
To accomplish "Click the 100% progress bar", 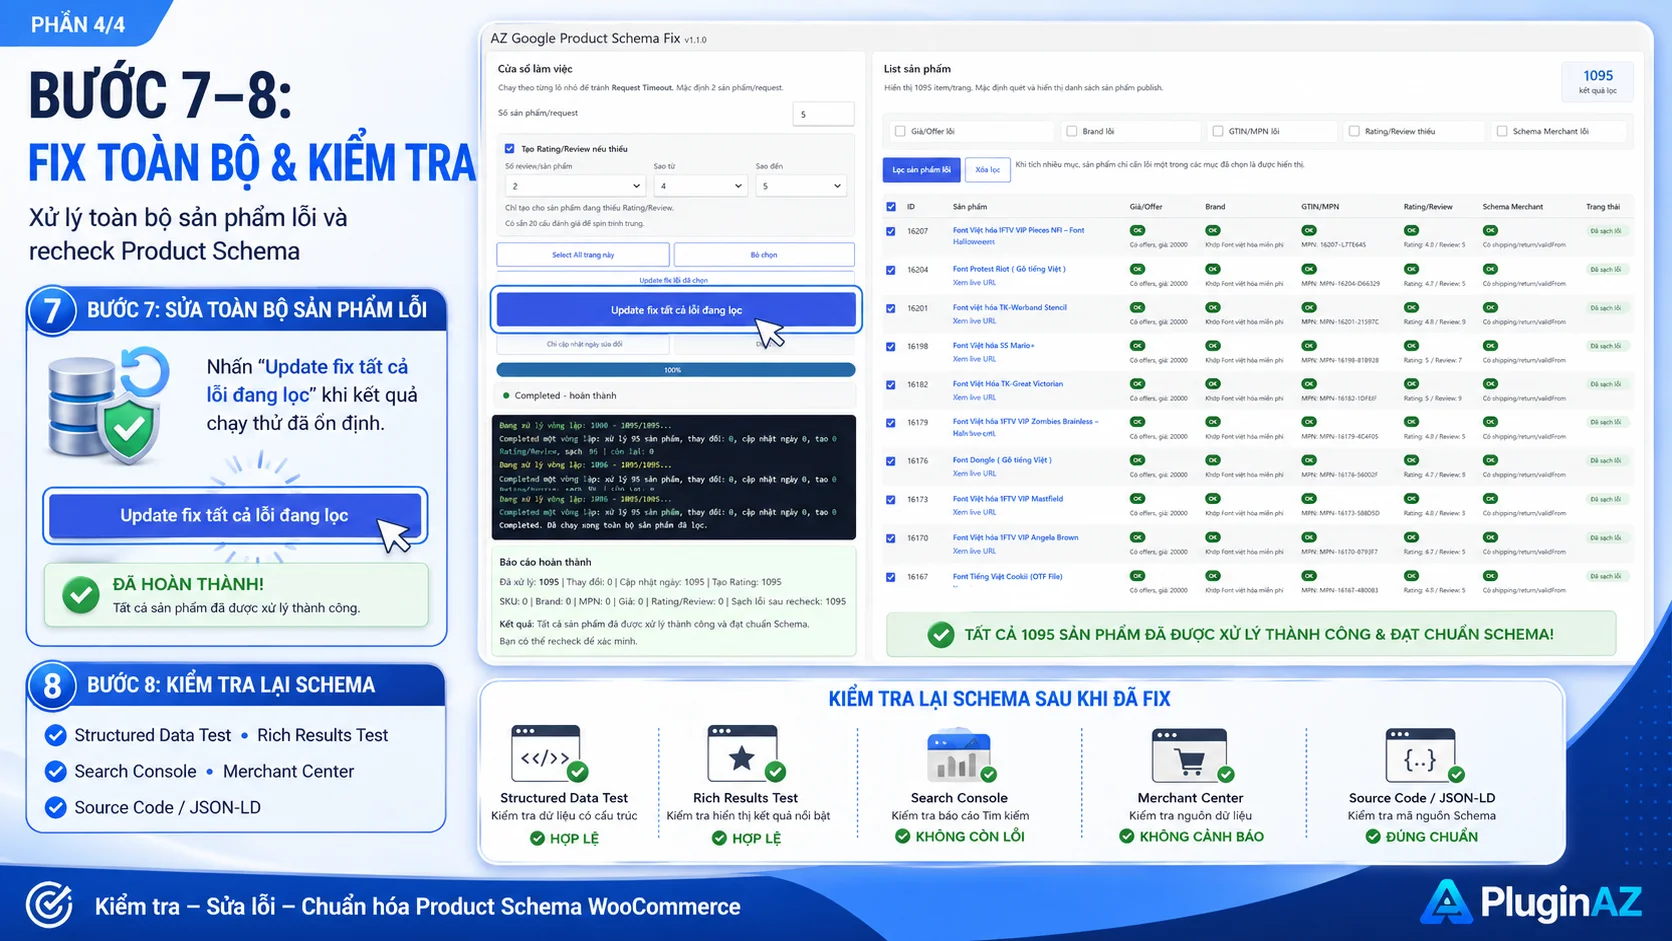I will (x=676, y=370).
